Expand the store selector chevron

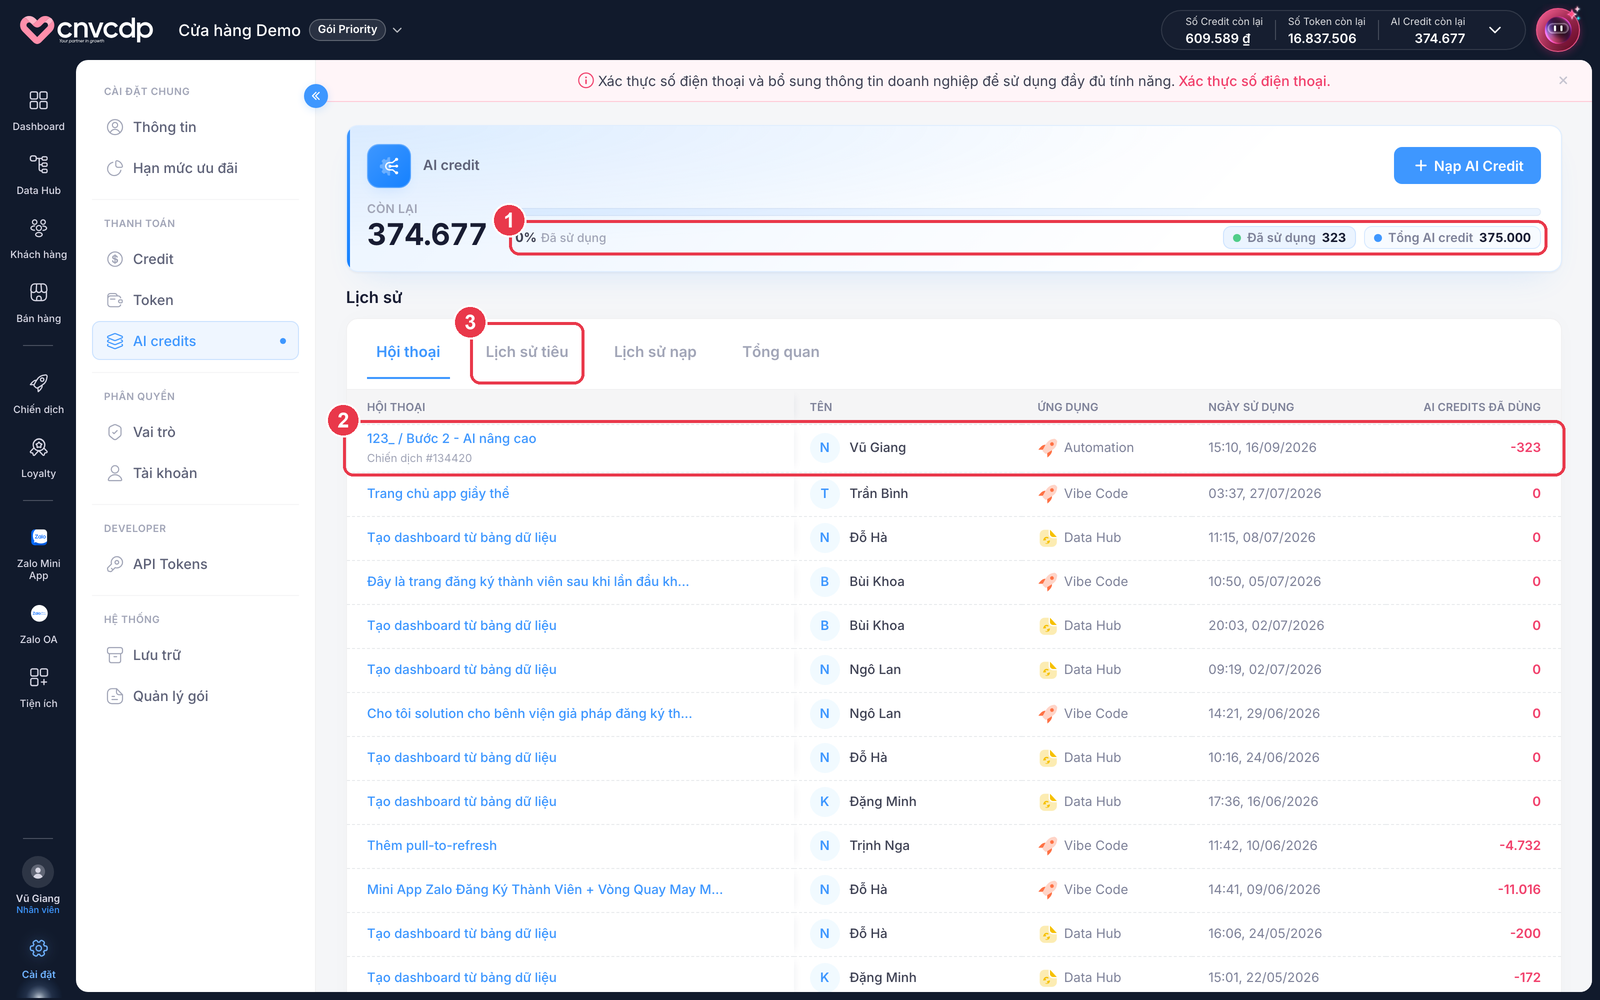pyautogui.click(x=397, y=30)
